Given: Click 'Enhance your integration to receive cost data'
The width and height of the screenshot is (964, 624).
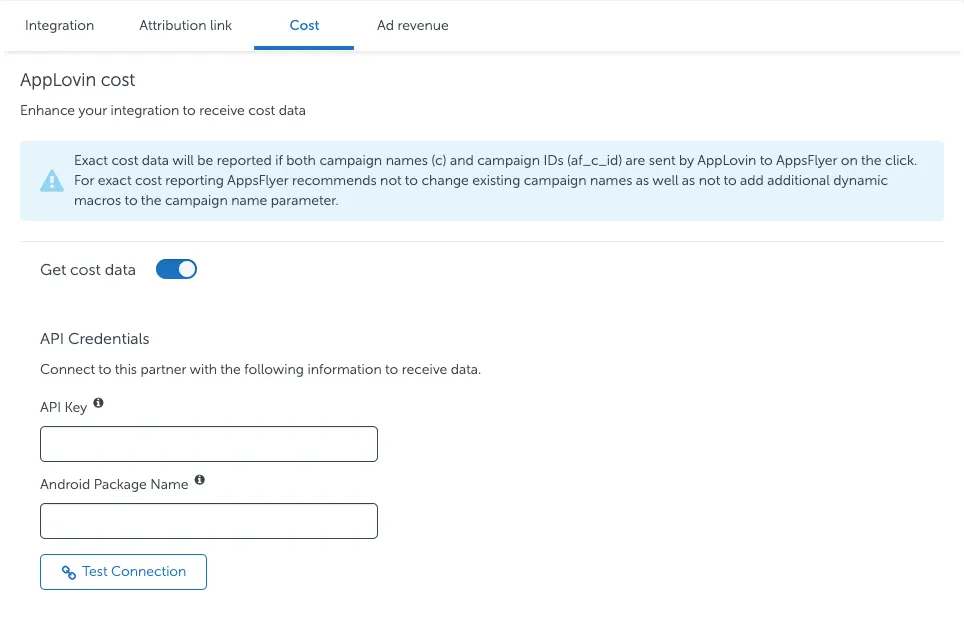Looking at the screenshot, I should (163, 111).
